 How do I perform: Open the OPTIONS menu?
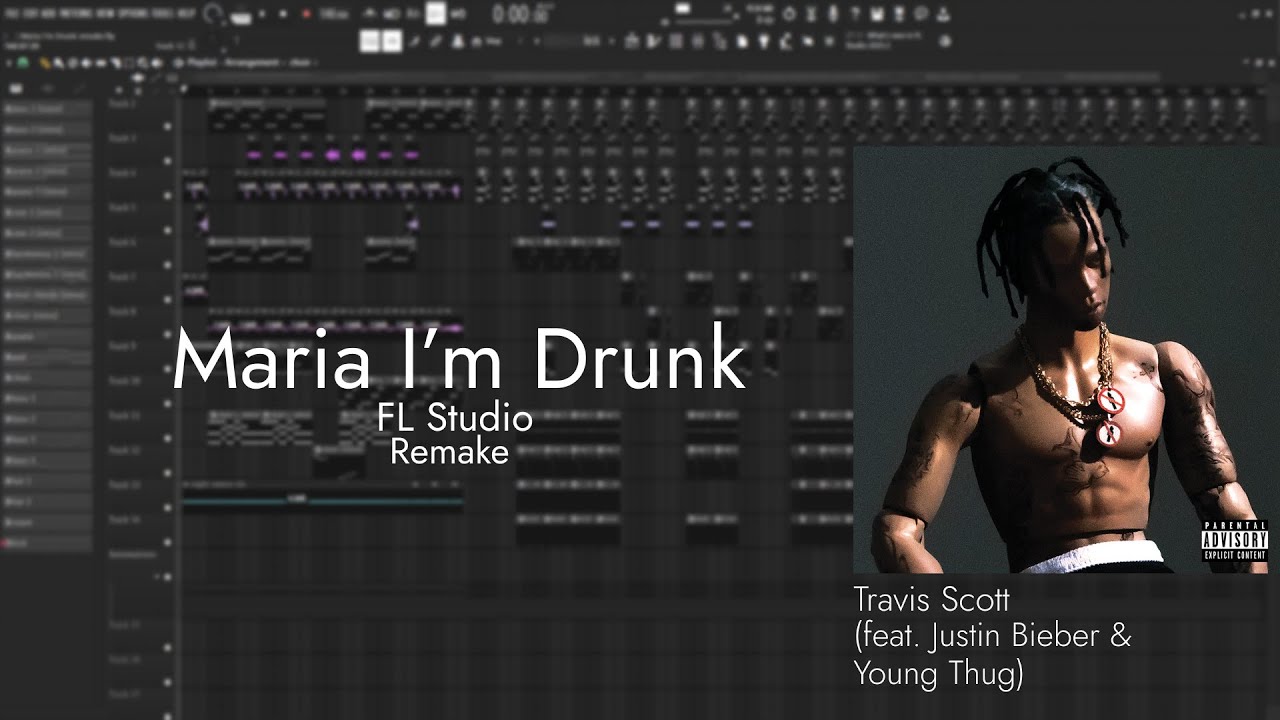[133, 14]
